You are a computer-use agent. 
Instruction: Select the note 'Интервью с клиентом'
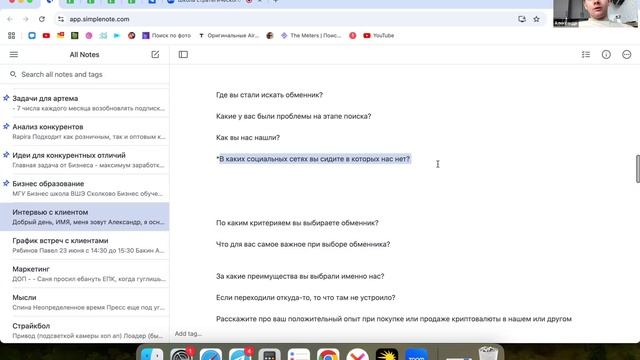coord(84,217)
